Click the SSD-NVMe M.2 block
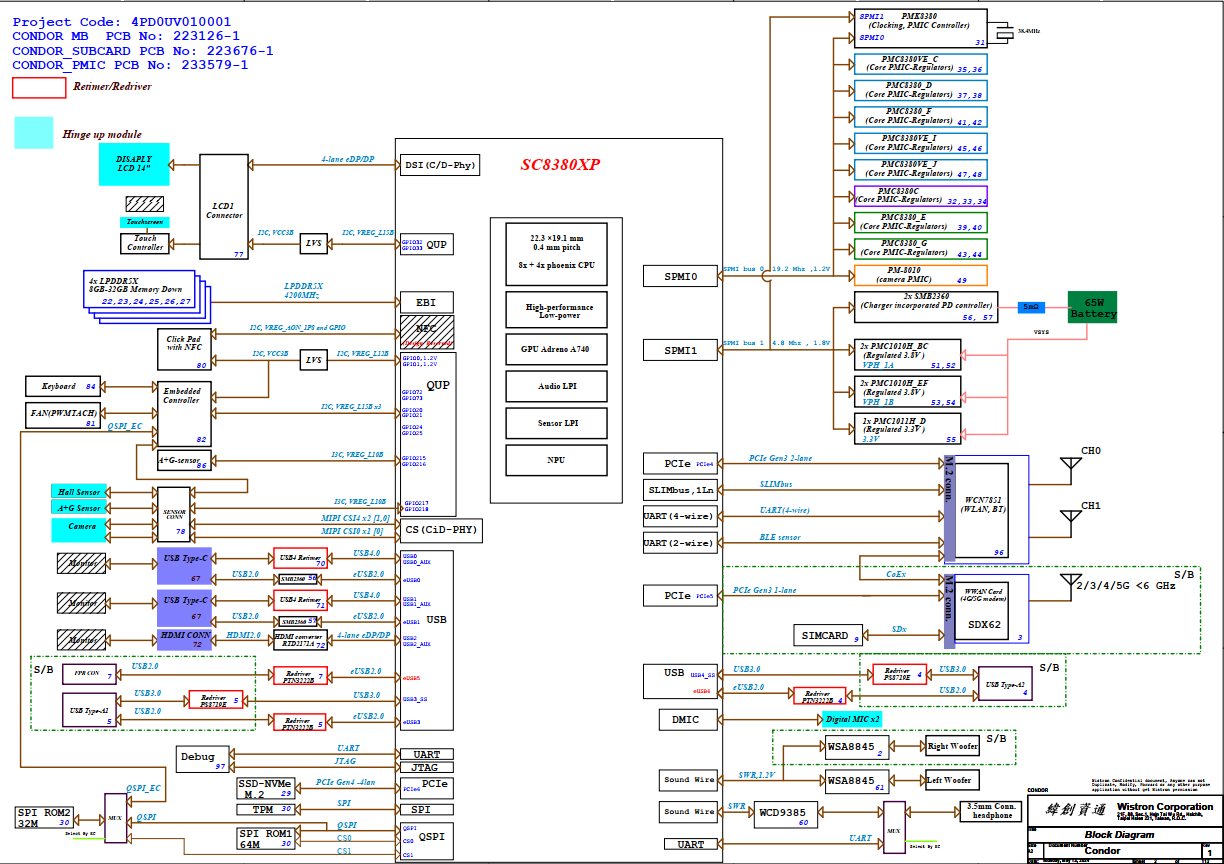 [265, 788]
